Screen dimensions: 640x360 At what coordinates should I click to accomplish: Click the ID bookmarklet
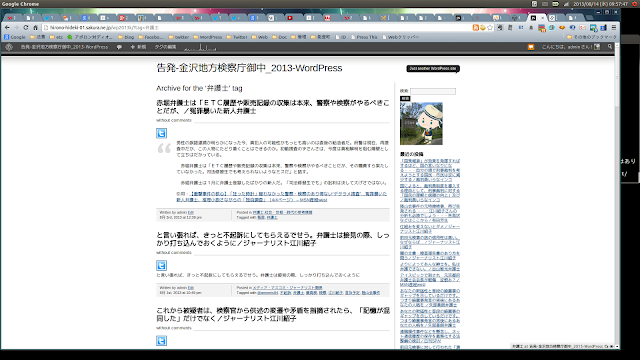tap(340, 37)
